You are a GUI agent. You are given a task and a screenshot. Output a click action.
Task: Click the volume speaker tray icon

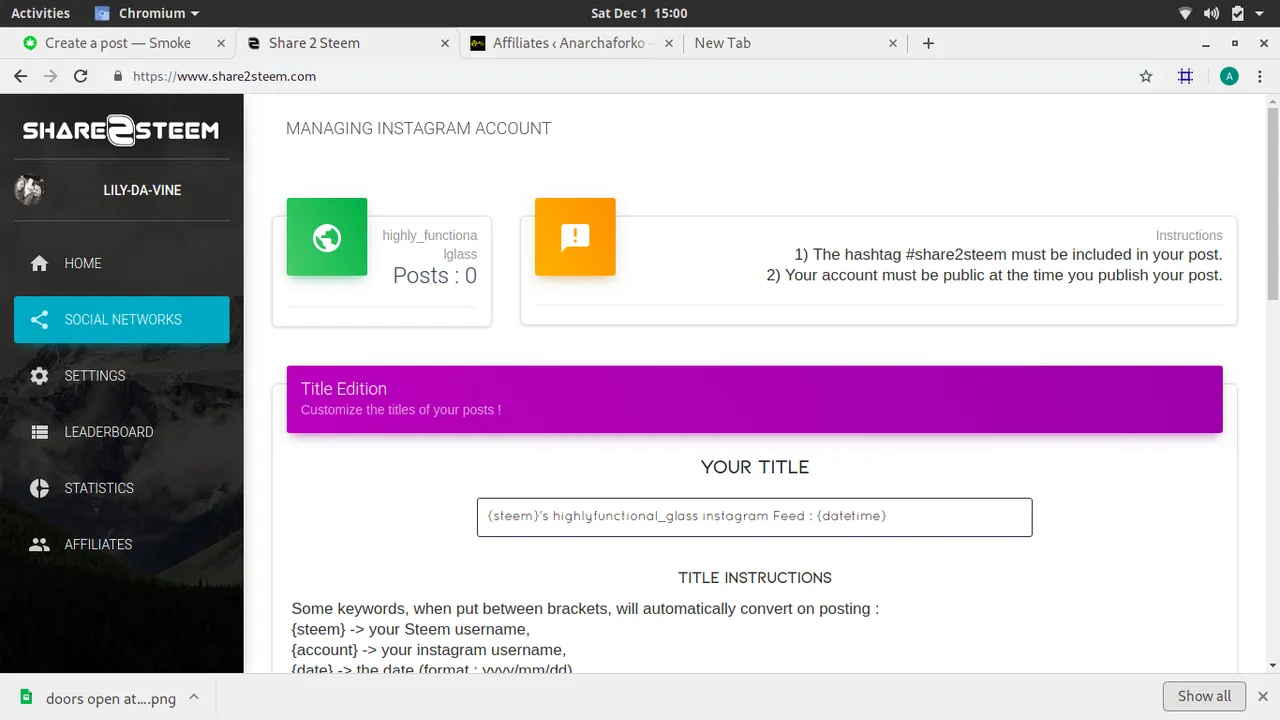coord(1211,13)
